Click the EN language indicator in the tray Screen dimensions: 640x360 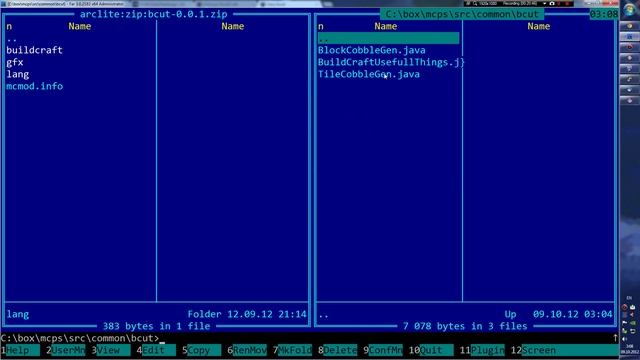[629, 298]
